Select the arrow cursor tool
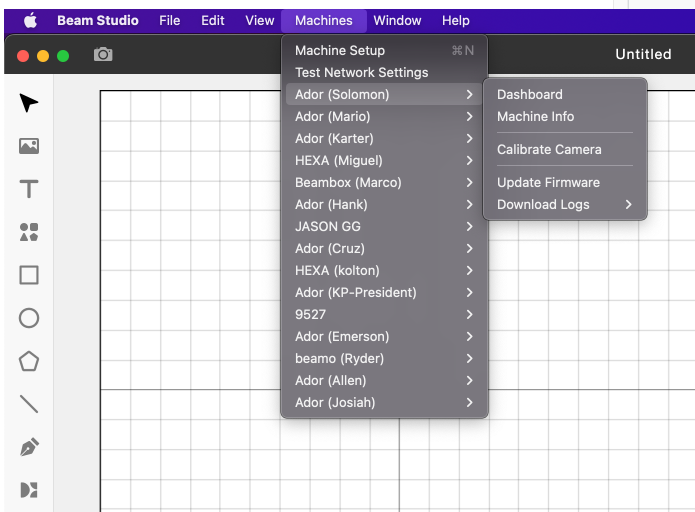695x512 pixels. [29, 104]
